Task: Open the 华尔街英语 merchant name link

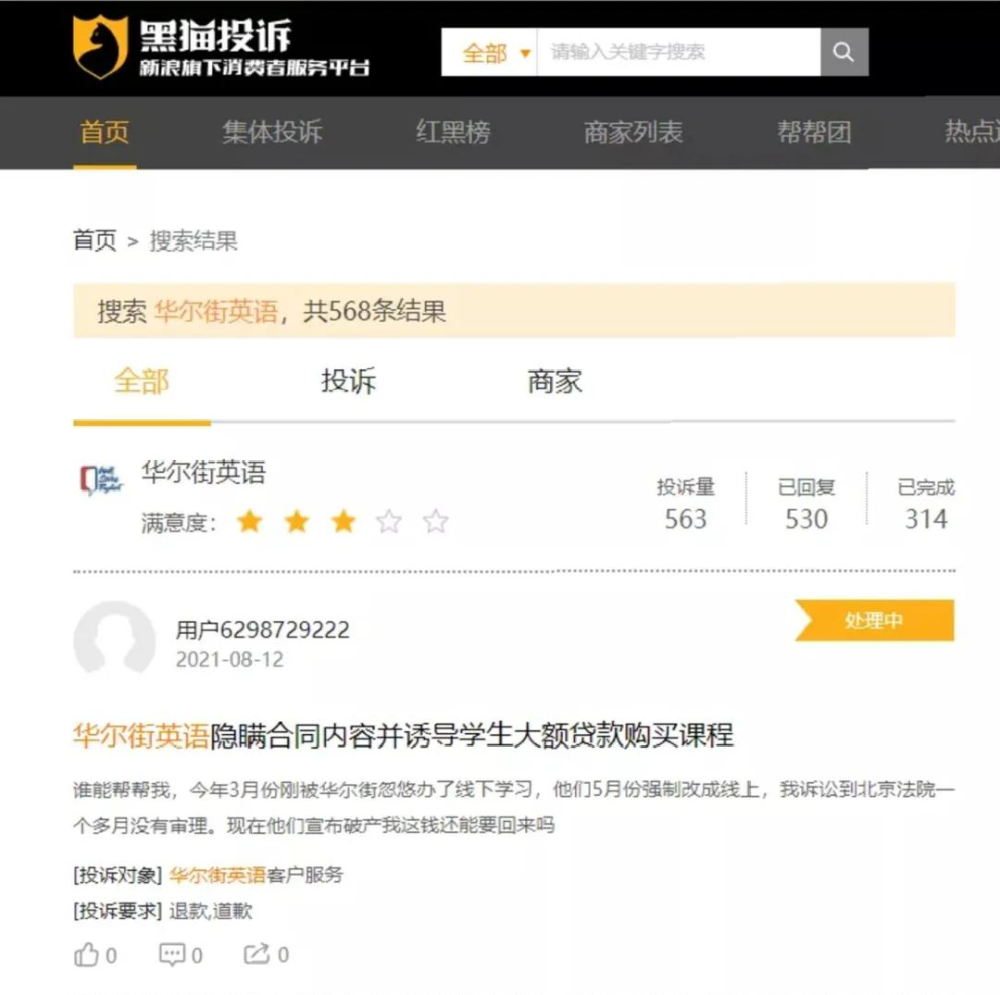Action: [203, 473]
